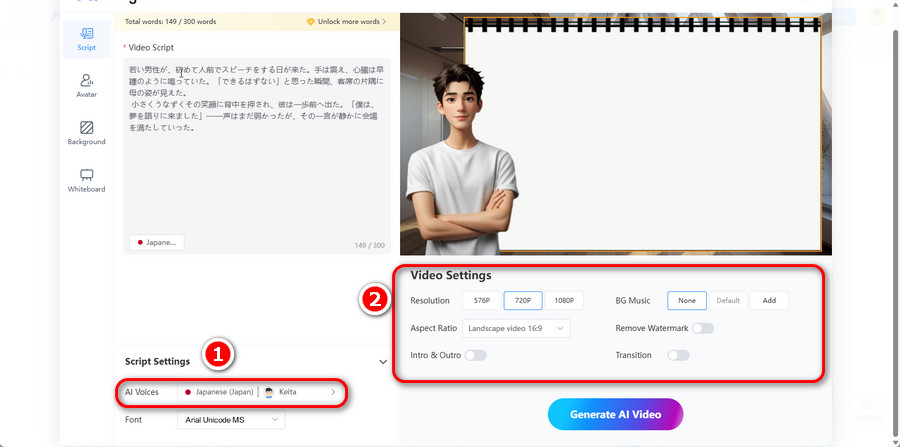Collapse the Script Settings section
This screenshot has height=447, width=900.
382,361
